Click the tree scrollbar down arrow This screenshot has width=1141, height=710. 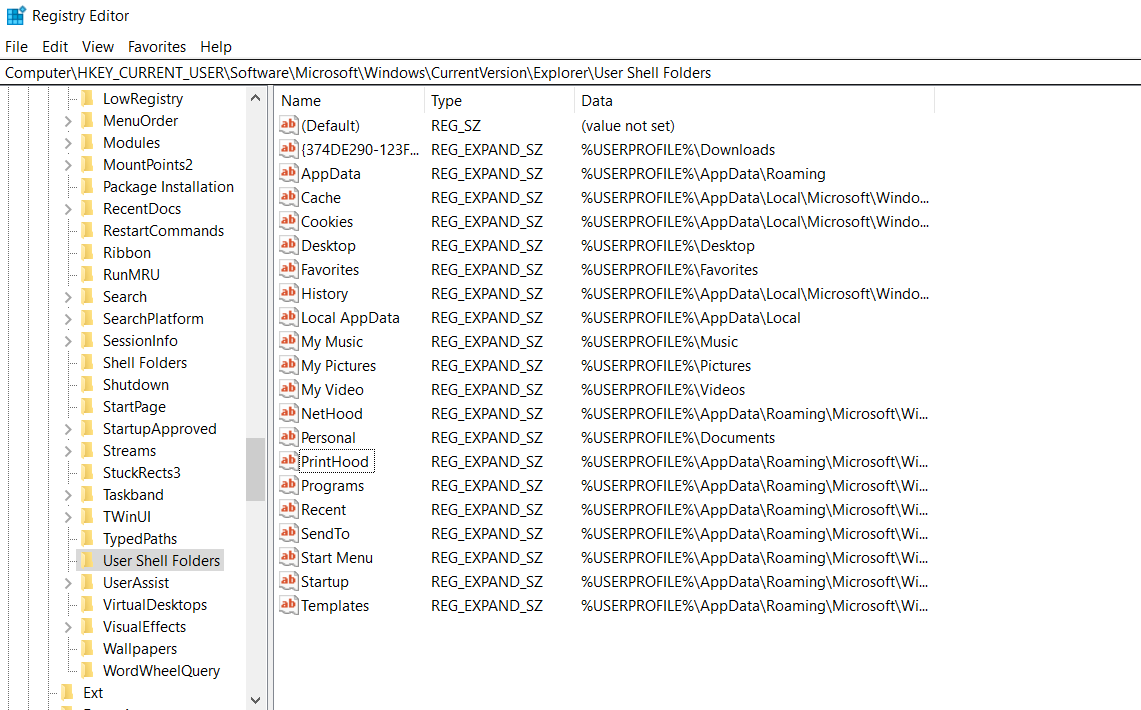[255, 700]
